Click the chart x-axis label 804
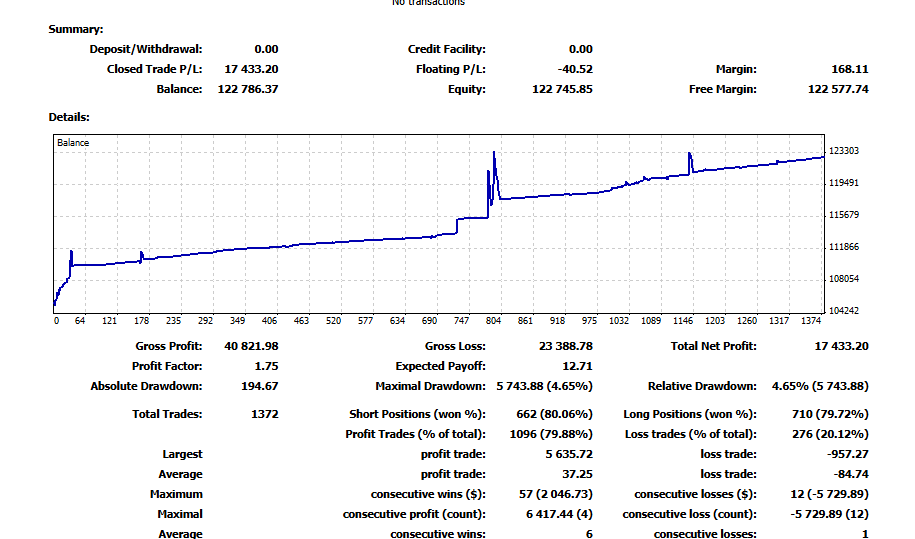The width and height of the screenshot is (915, 539). [x=493, y=320]
